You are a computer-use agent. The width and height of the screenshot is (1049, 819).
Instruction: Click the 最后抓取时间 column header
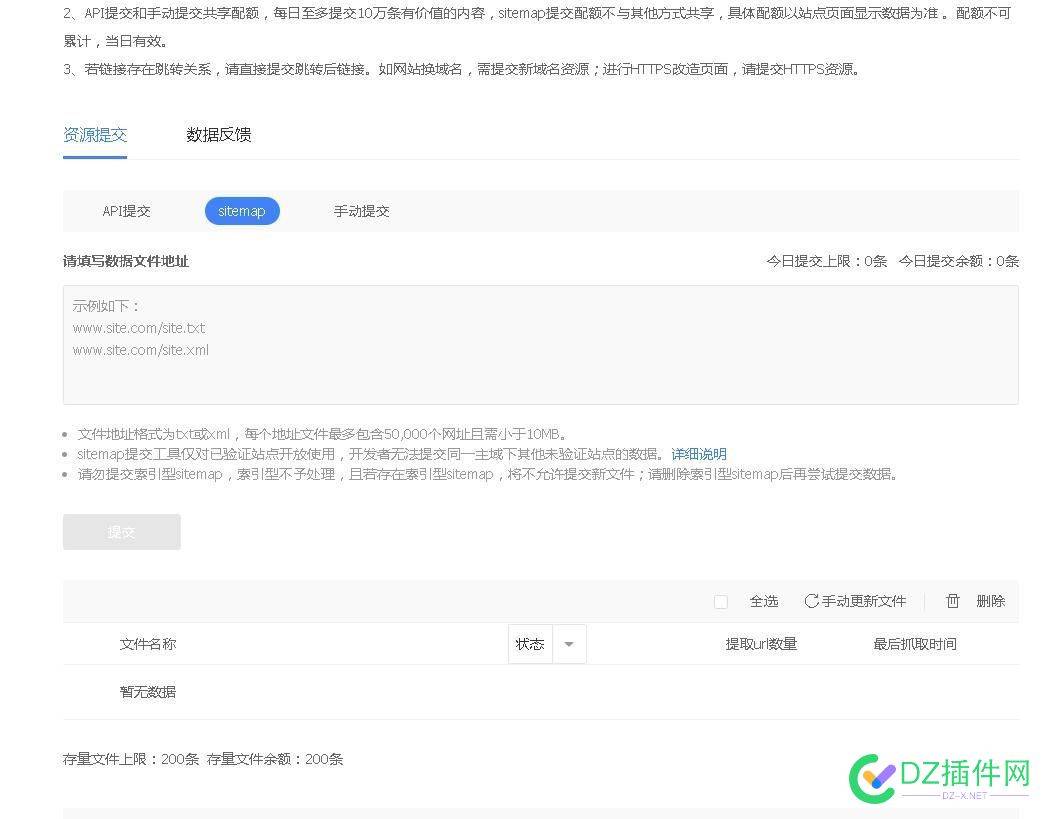click(x=915, y=644)
